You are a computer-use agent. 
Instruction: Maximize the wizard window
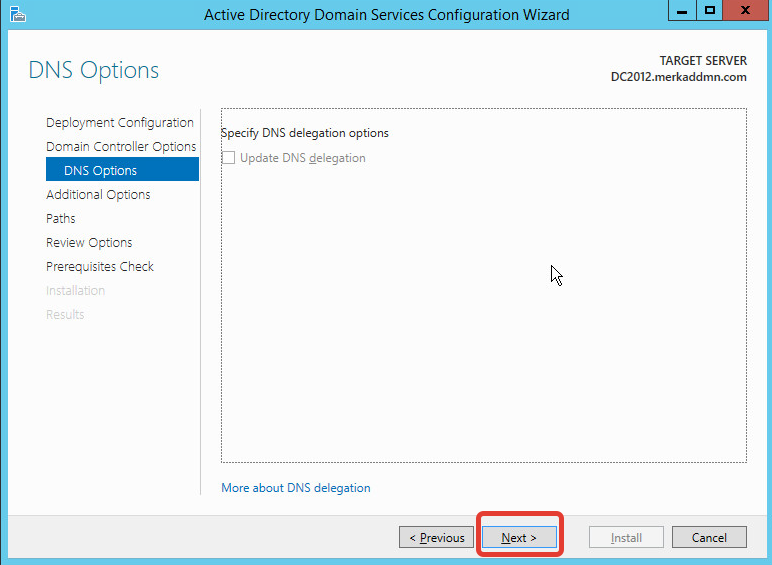709,10
